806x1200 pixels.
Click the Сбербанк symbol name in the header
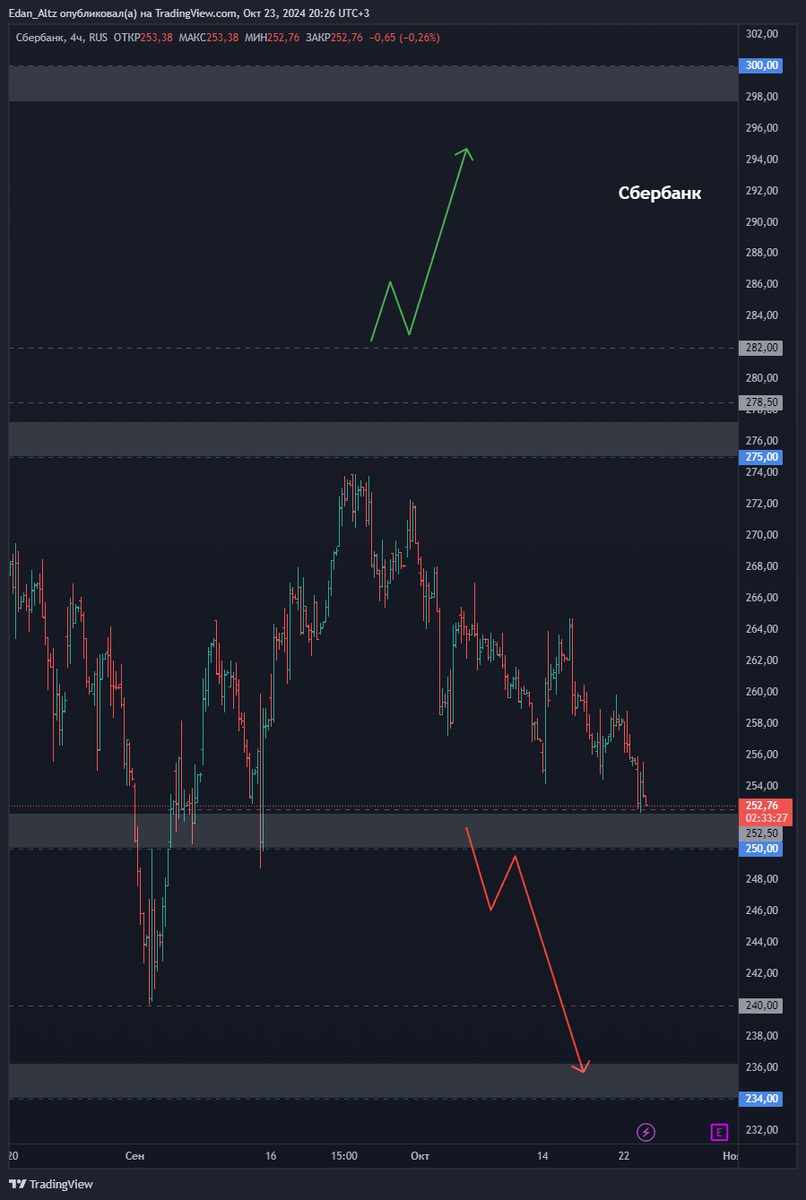pyautogui.click(x=40, y=37)
